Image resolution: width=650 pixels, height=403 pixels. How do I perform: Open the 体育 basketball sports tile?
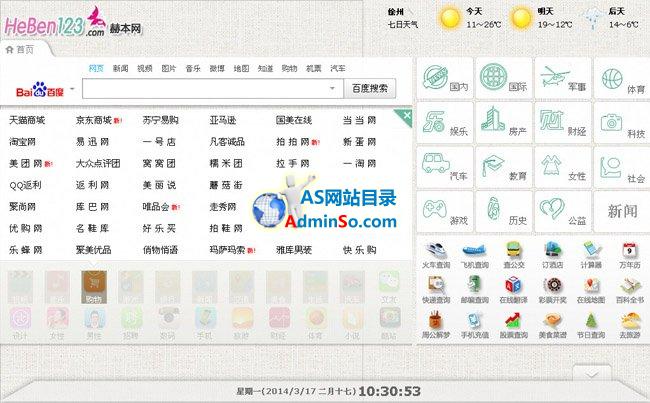coord(622,78)
